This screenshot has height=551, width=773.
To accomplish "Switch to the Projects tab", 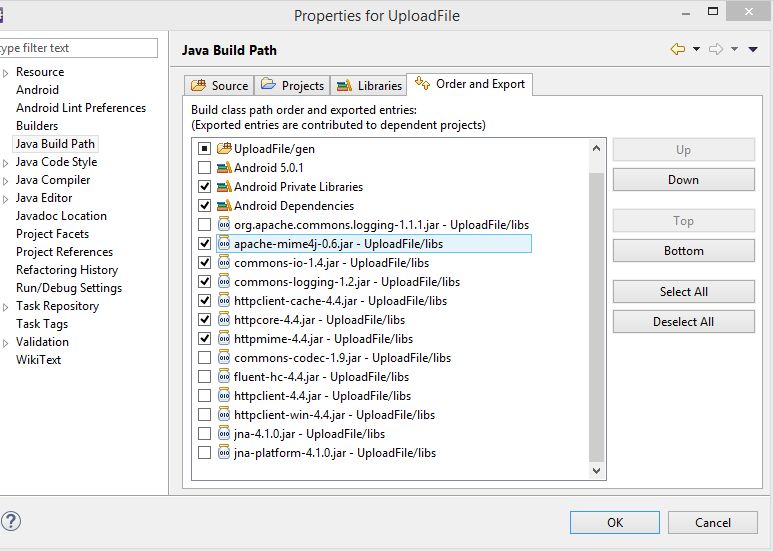I will [x=292, y=85].
